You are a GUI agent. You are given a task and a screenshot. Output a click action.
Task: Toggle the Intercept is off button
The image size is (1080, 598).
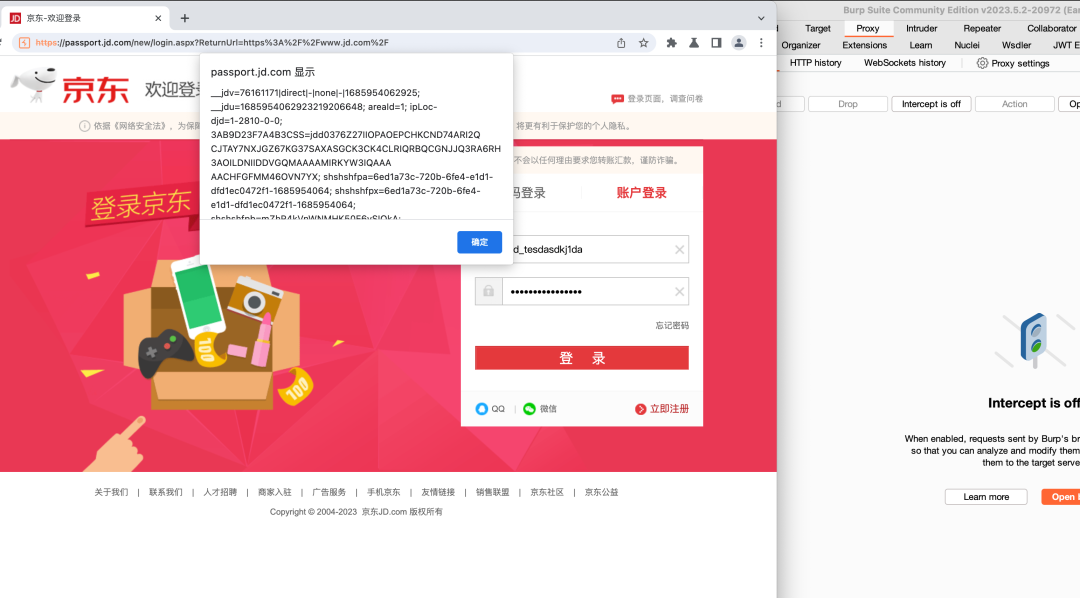pos(931,104)
